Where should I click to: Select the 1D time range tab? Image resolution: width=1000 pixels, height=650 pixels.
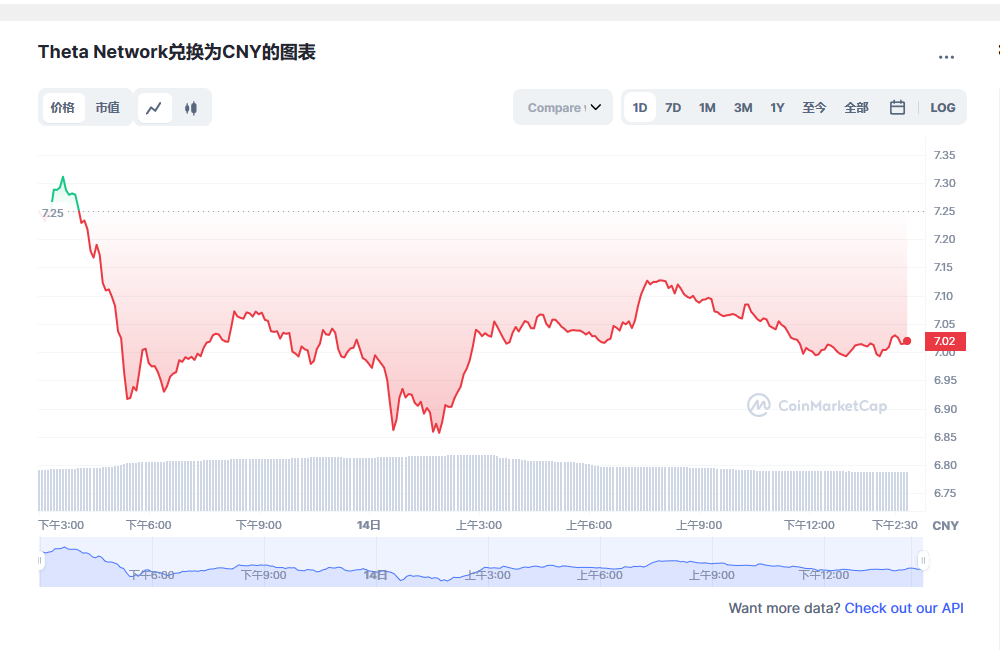(640, 108)
